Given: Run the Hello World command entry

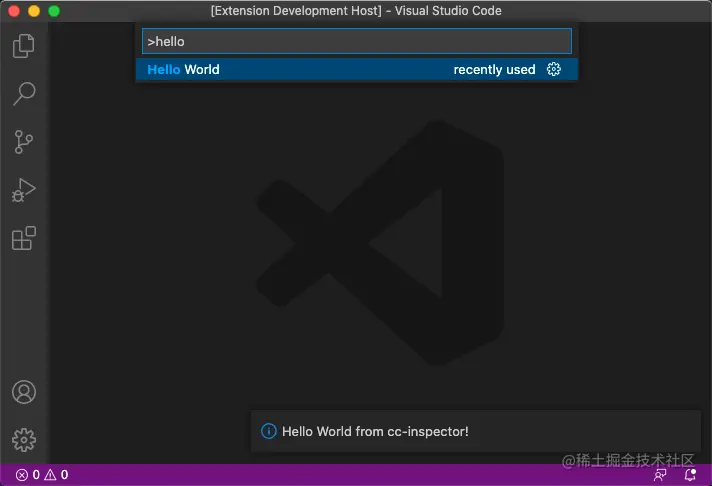Looking at the screenshot, I should coord(356,69).
